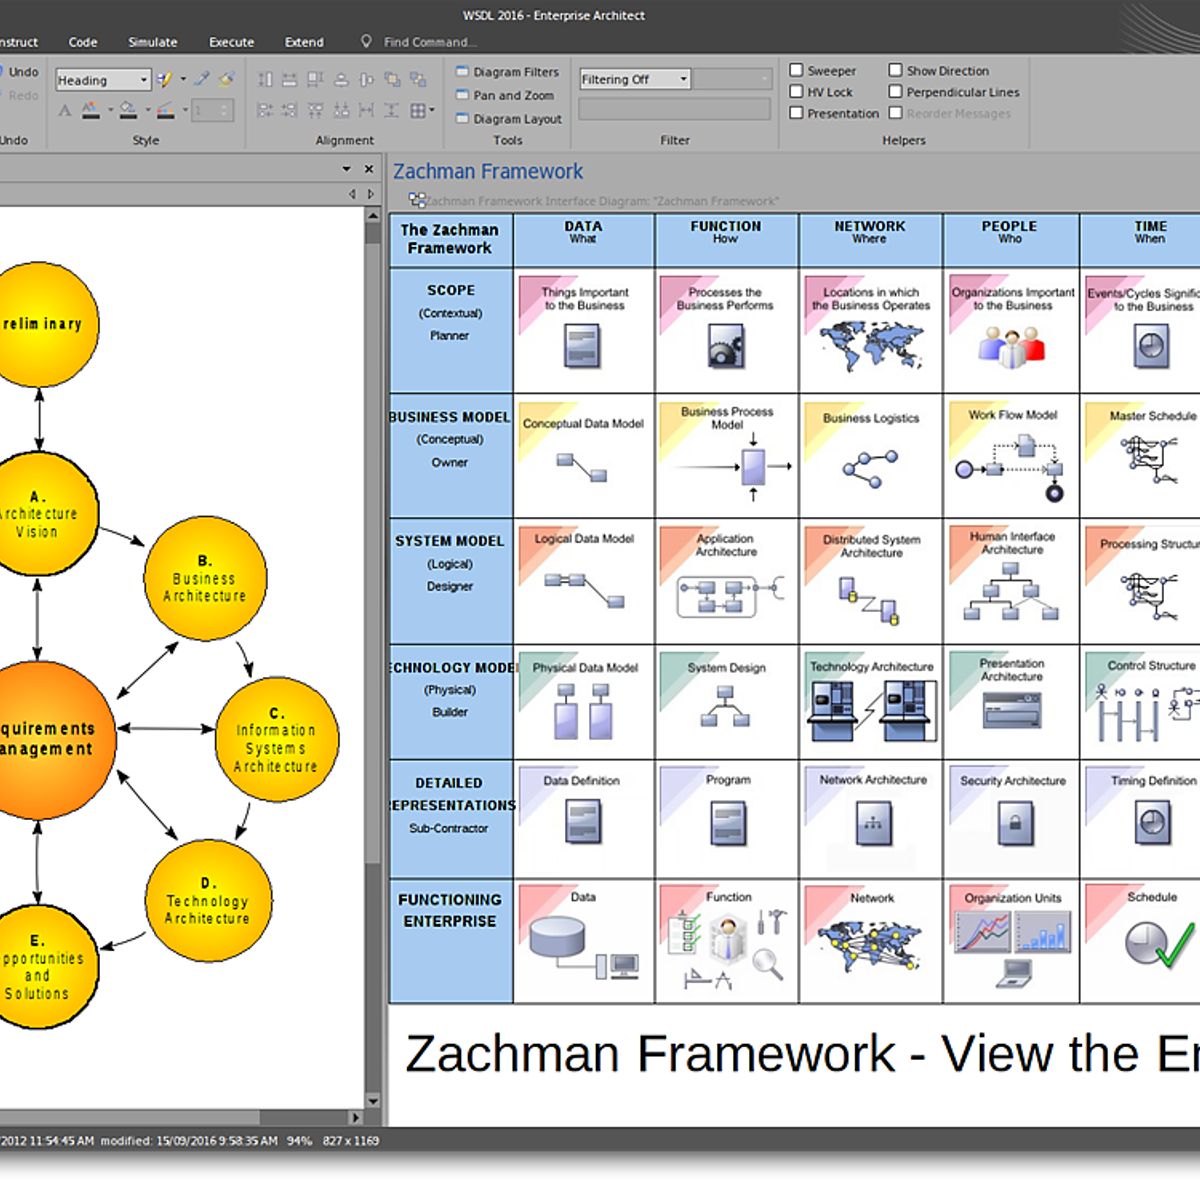Click the plain letter A font icon
Viewport: 1200px width, 1200px height.
(x=65, y=110)
